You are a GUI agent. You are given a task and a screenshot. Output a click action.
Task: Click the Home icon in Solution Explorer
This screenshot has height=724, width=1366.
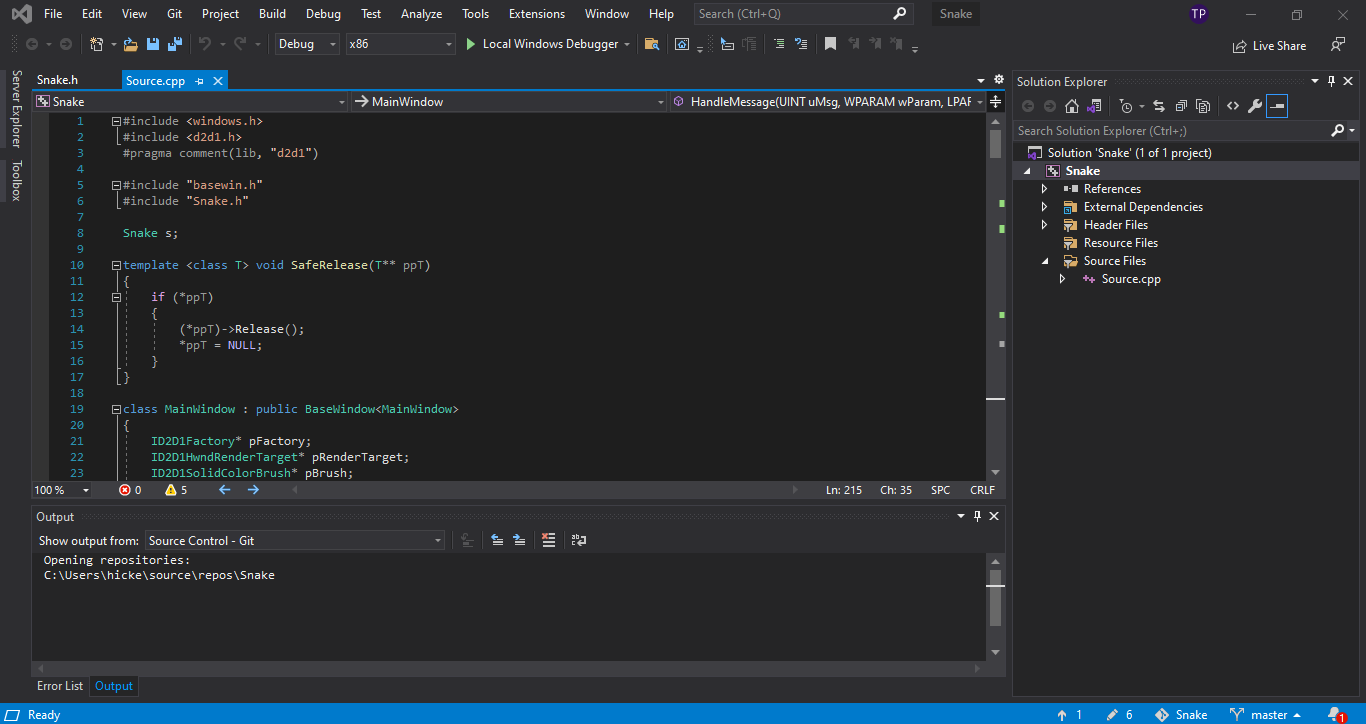pyautogui.click(x=1072, y=106)
